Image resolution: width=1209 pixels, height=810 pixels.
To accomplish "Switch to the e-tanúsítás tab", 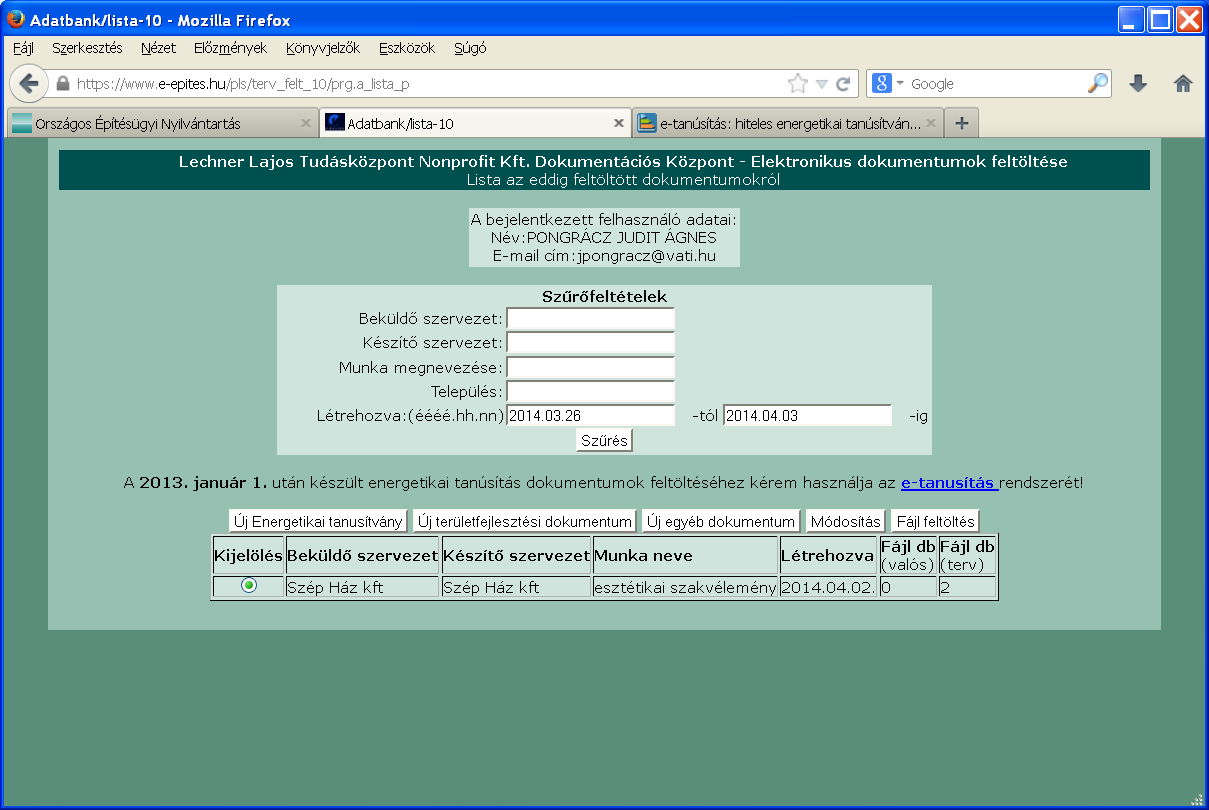I will coord(787,123).
